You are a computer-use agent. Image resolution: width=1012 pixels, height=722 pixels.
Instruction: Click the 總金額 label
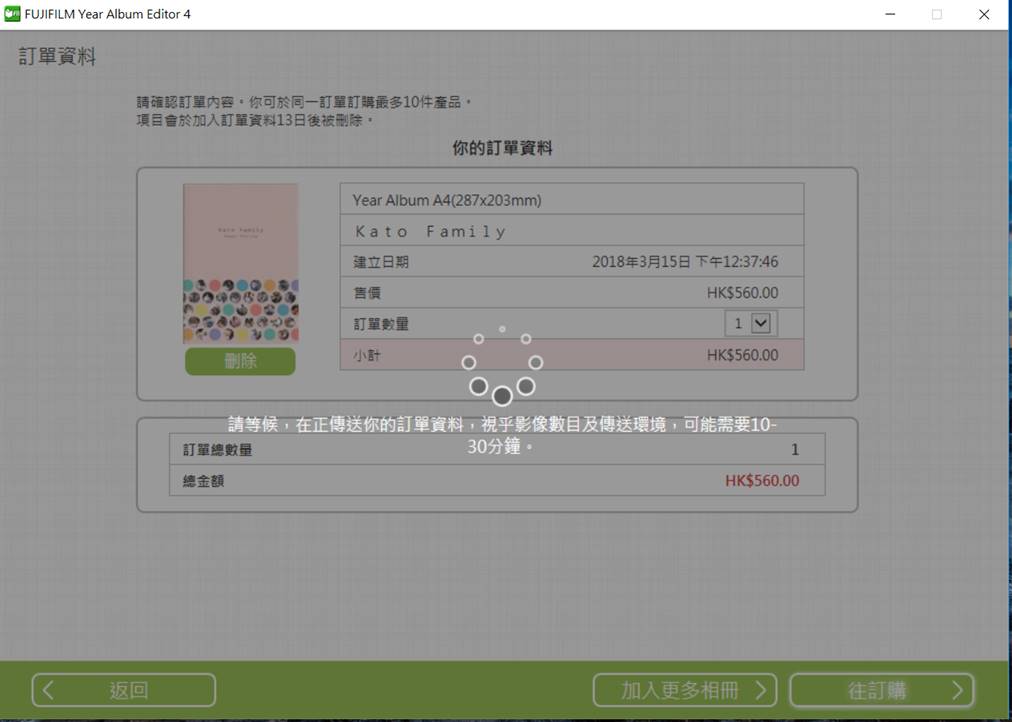pos(203,481)
